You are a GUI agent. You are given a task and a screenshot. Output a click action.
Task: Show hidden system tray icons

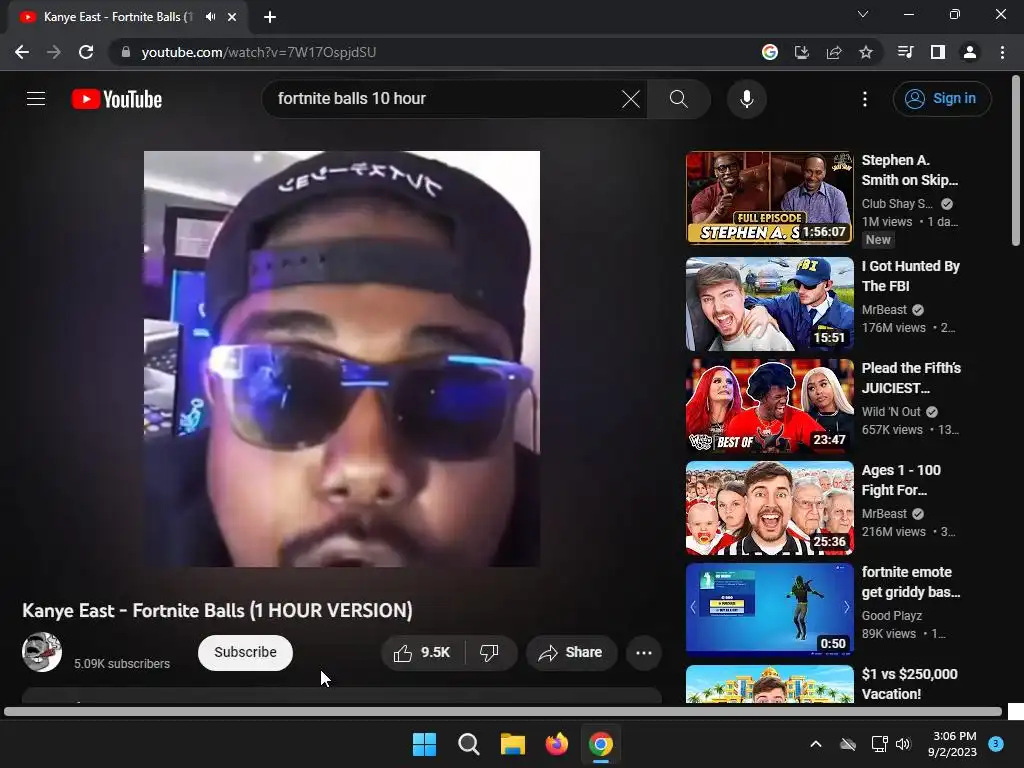click(x=816, y=744)
